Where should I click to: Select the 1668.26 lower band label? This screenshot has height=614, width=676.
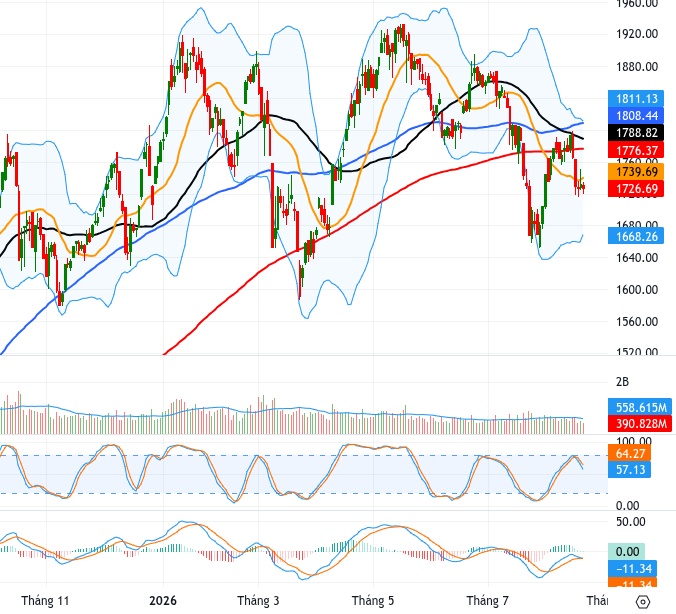tap(635, 236)
